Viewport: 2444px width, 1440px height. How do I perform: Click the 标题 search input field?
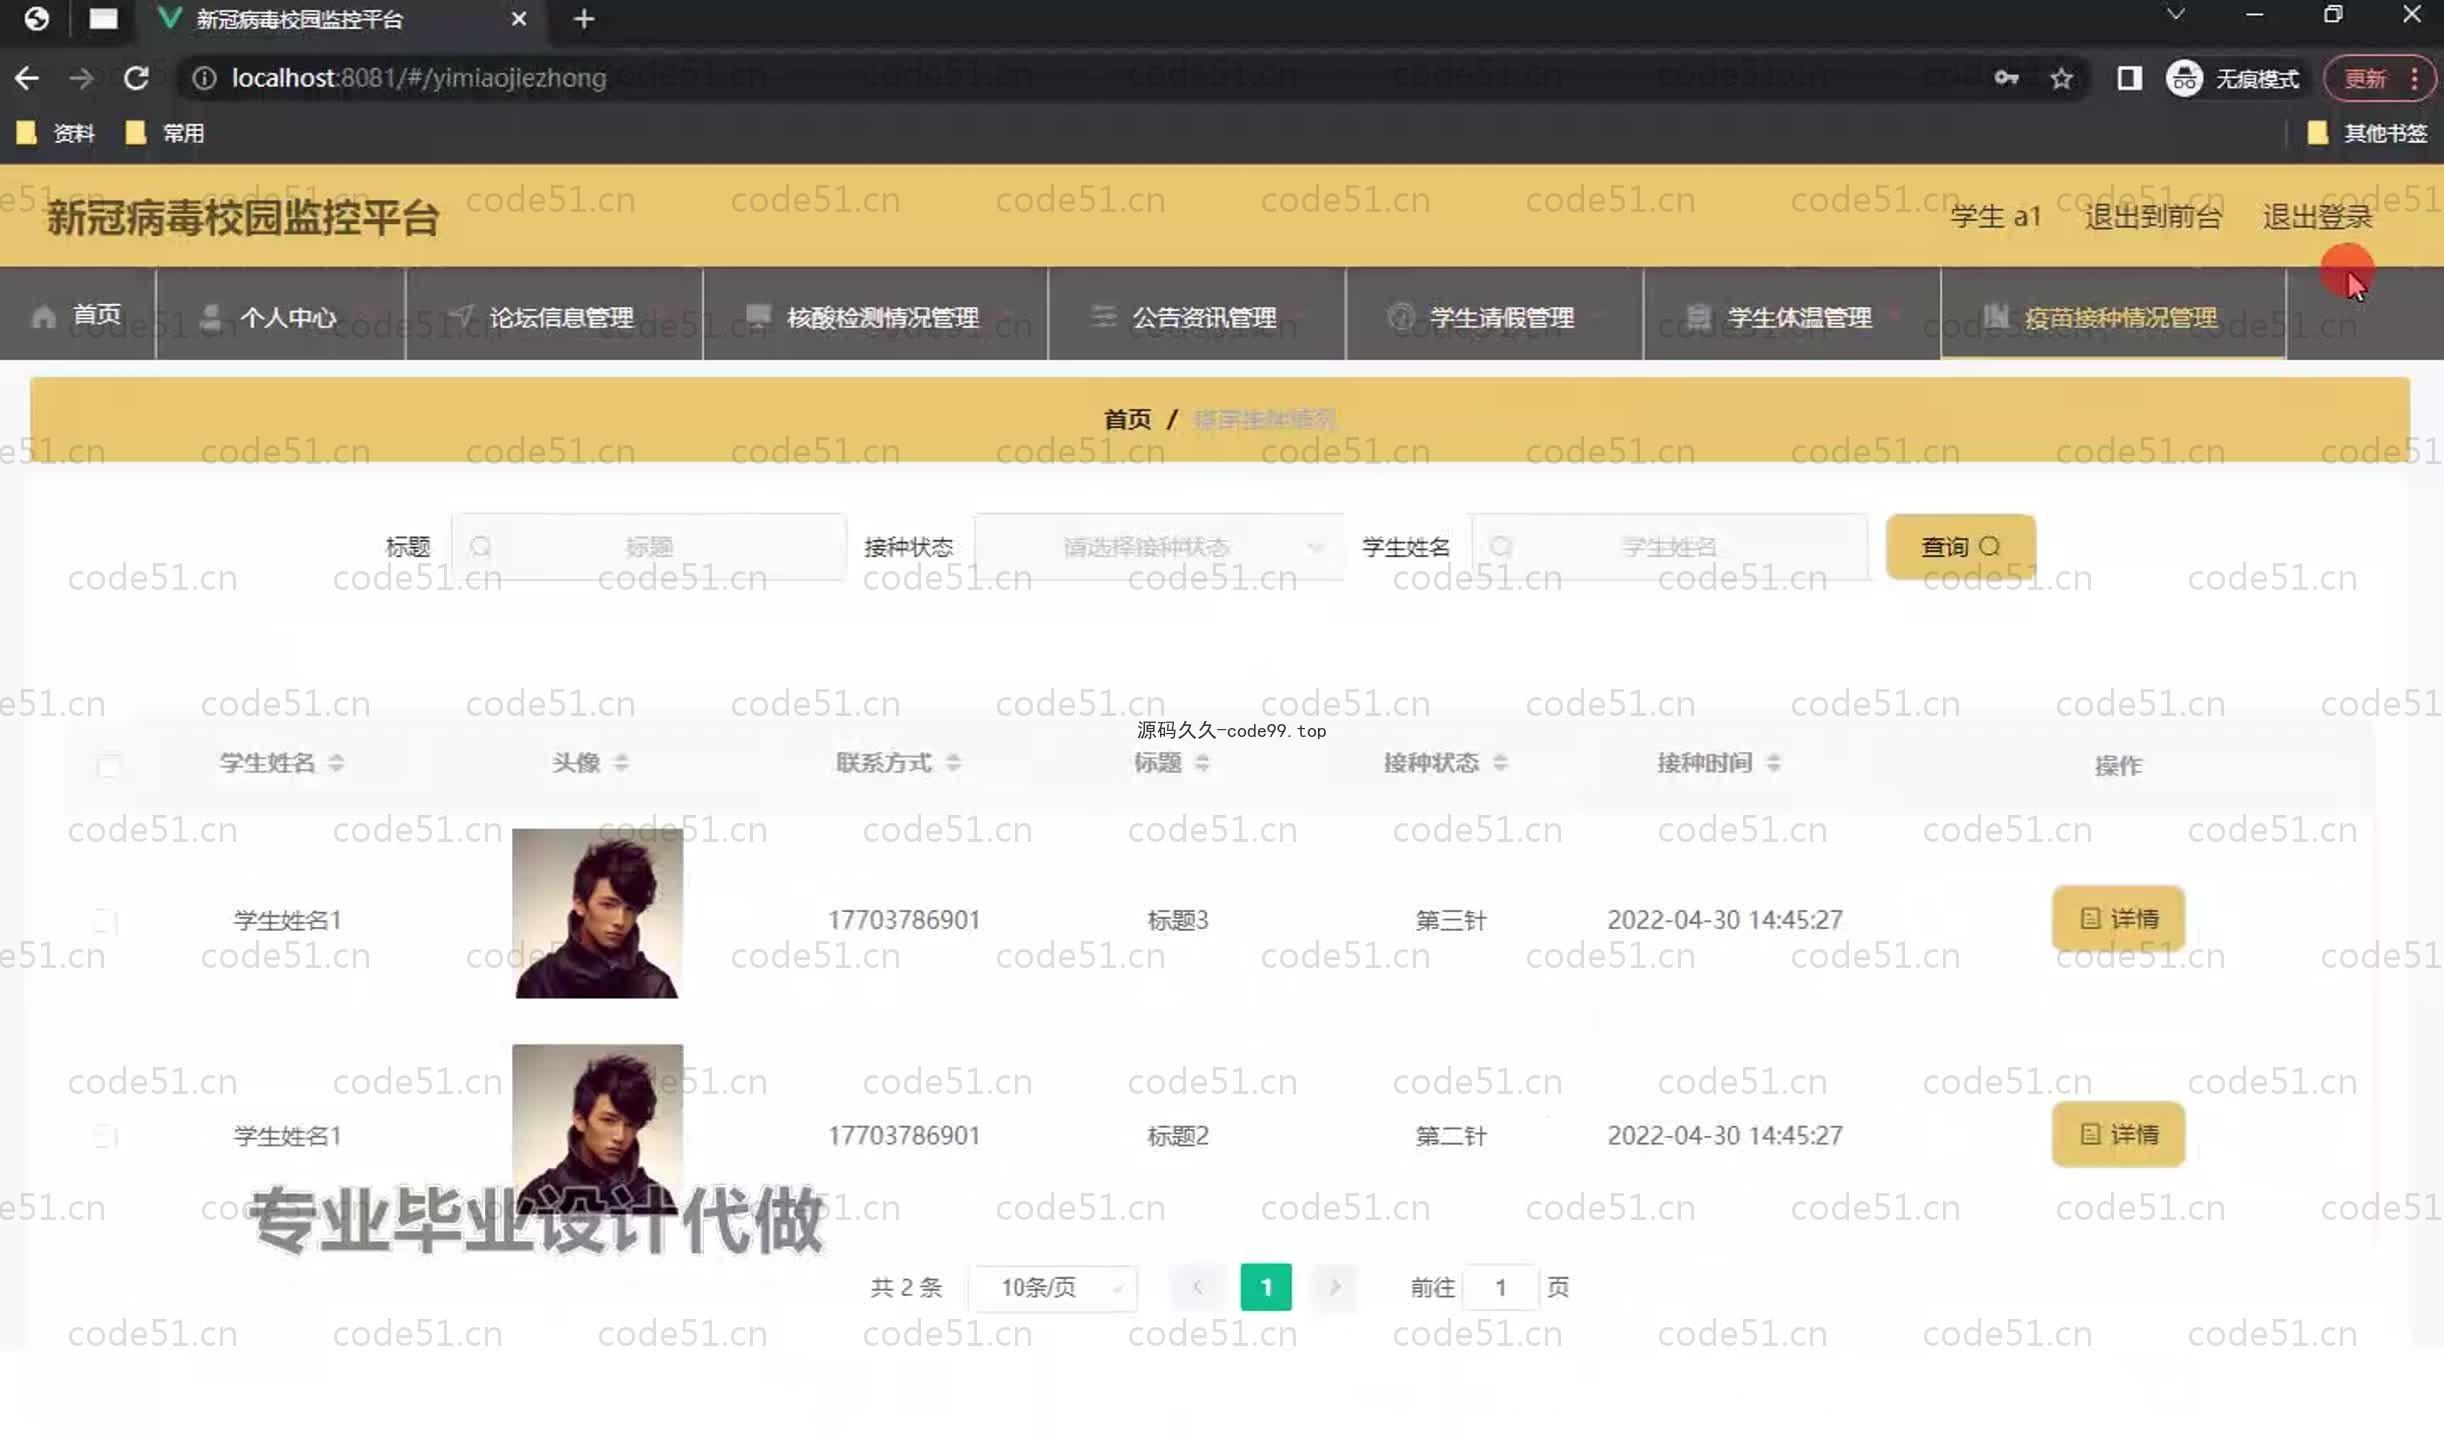[648, 546]
